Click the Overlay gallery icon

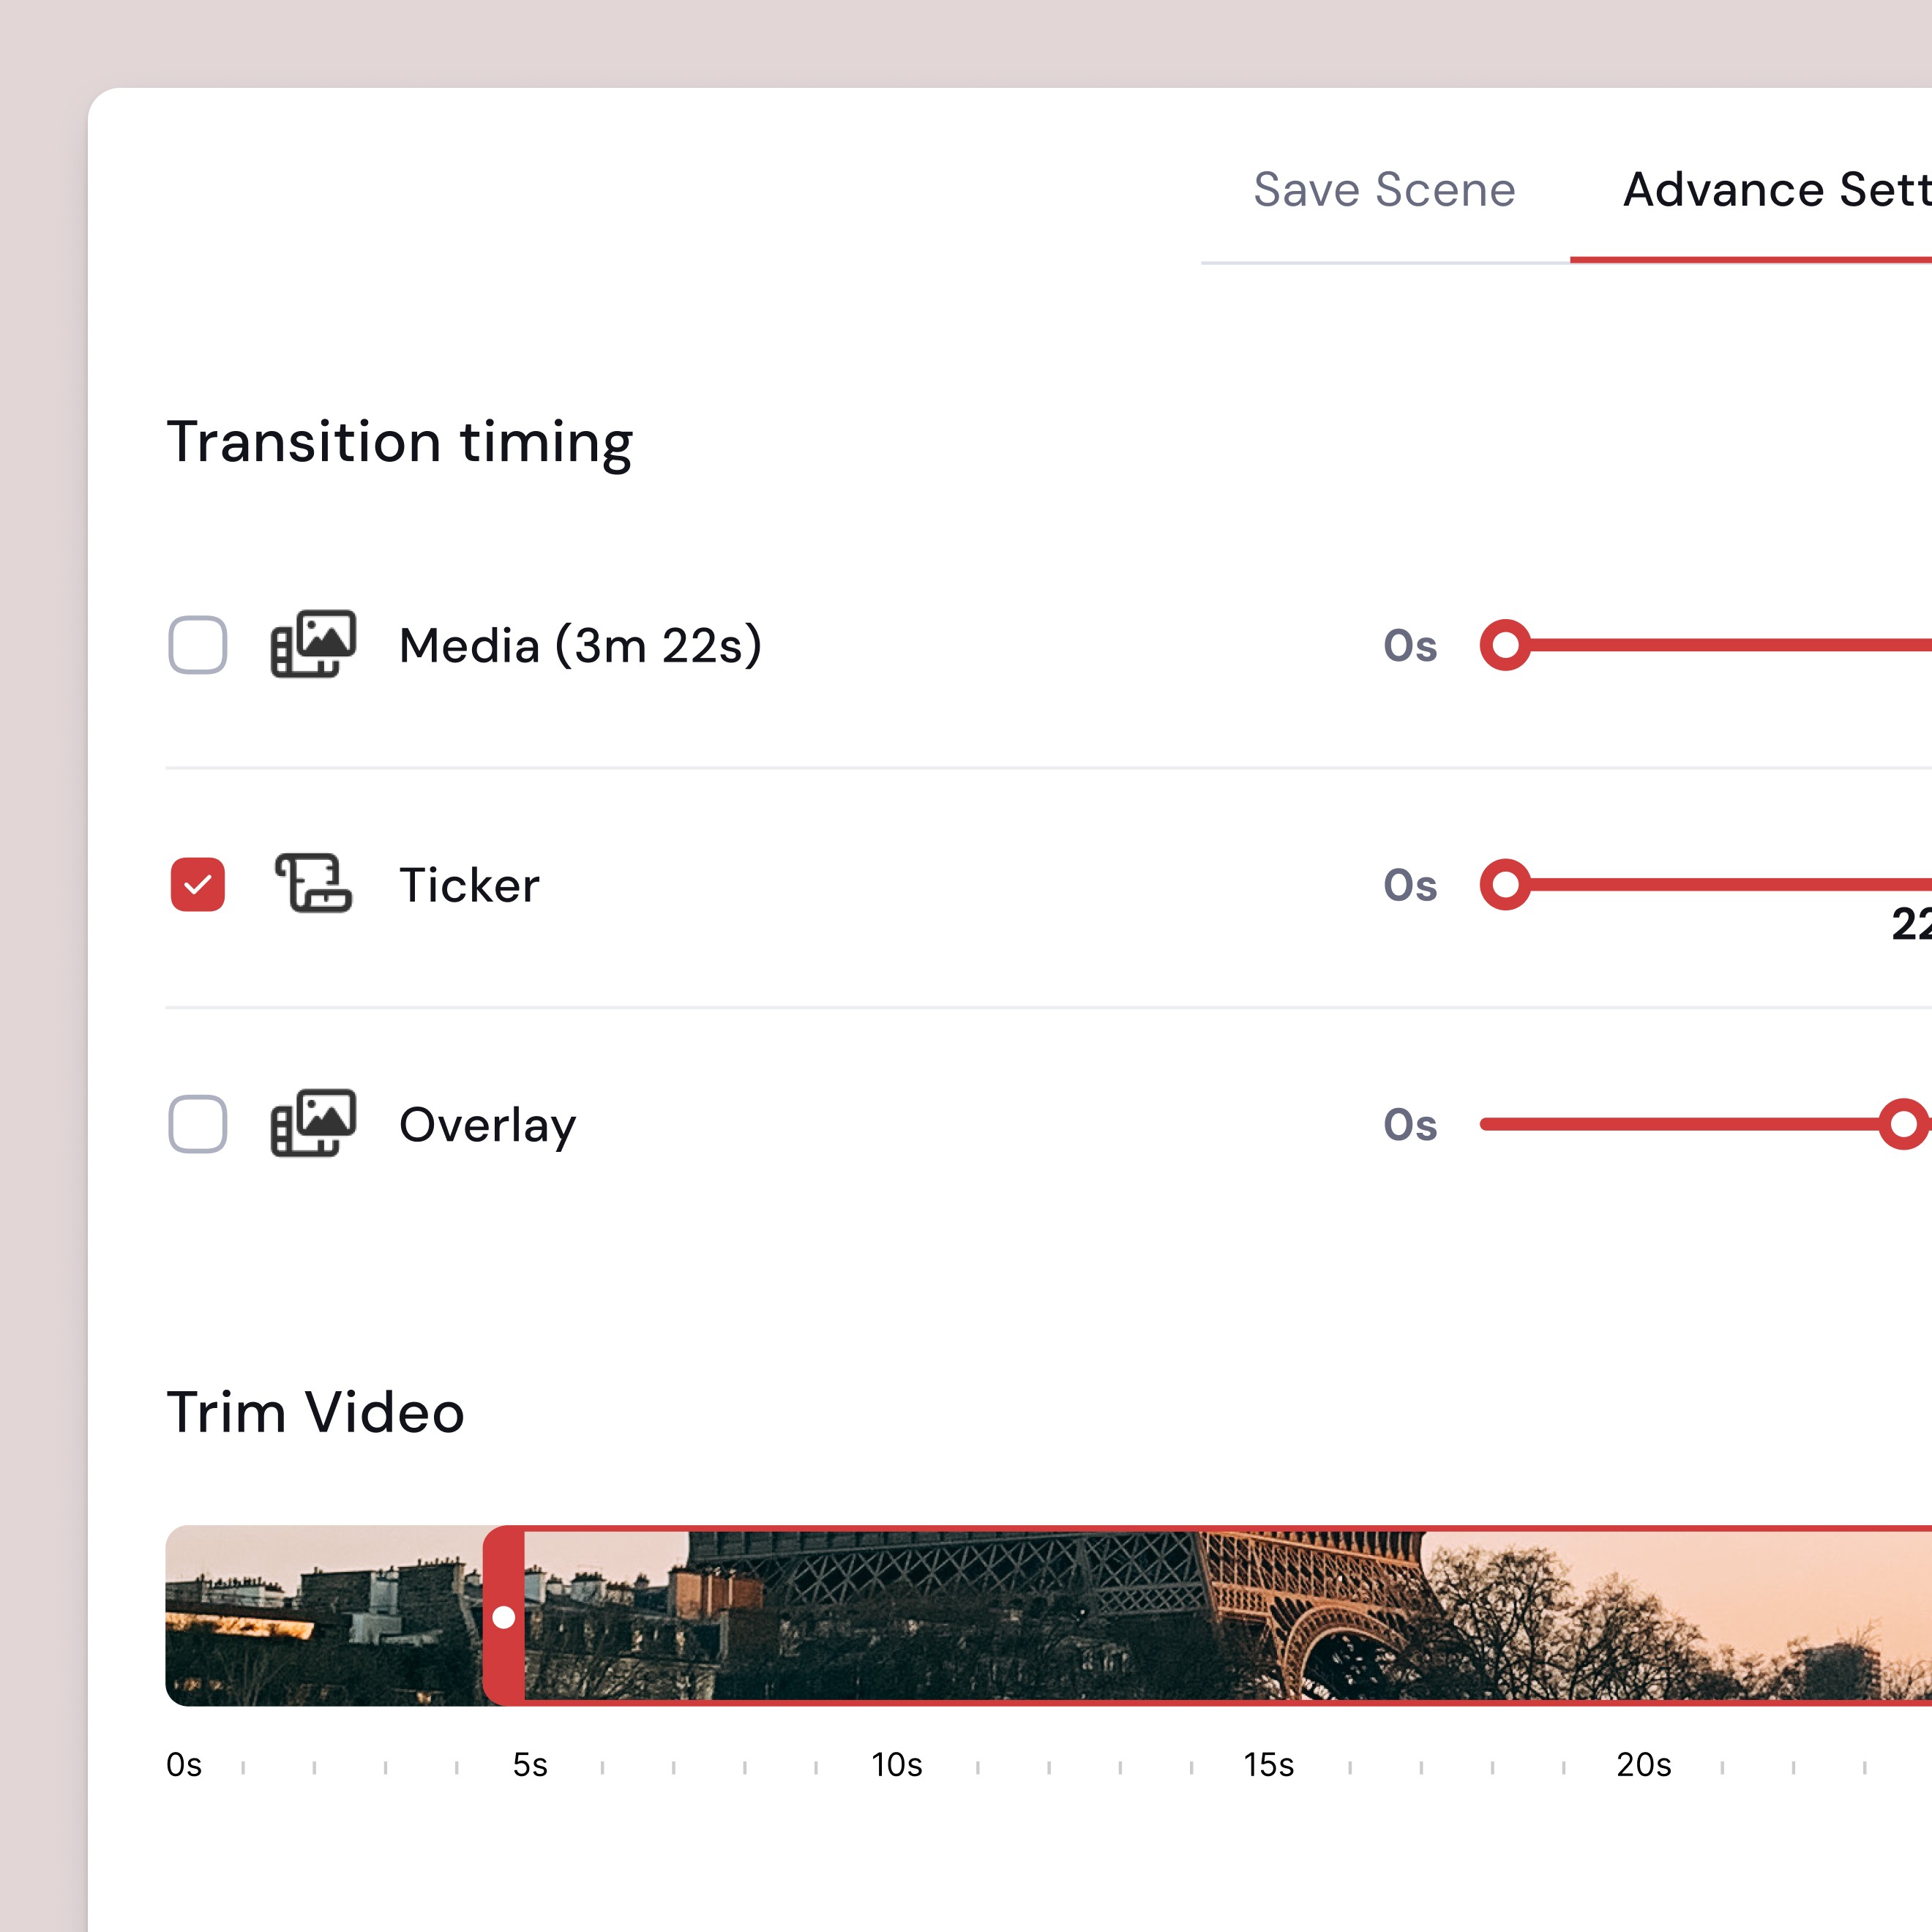coord(313,1123)
